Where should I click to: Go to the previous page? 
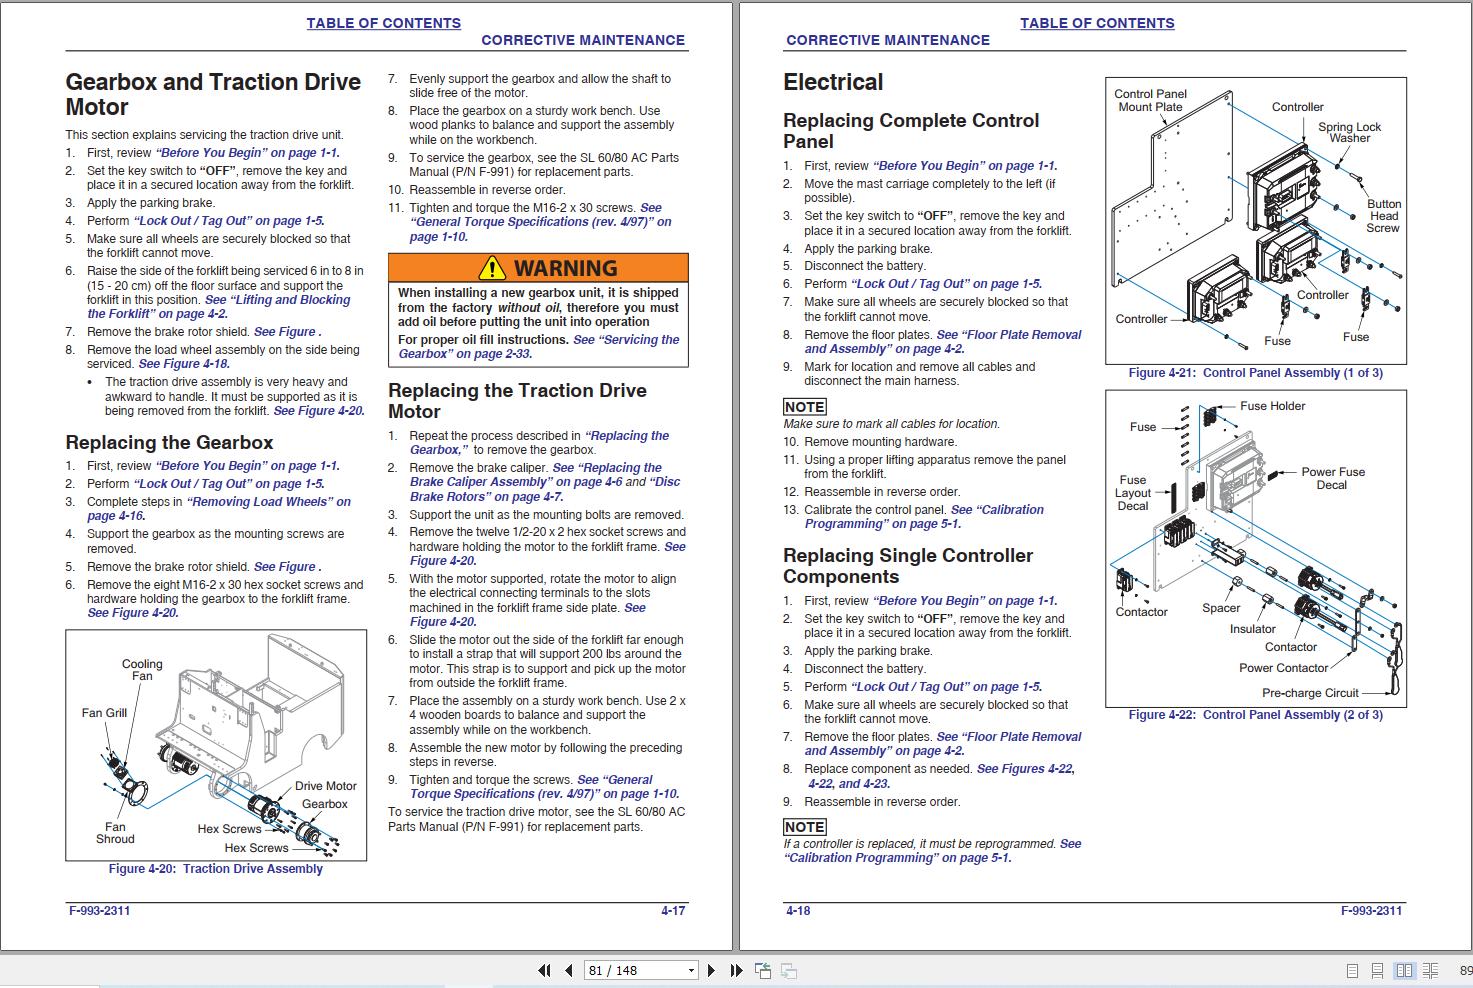click(x=569, y=970)
